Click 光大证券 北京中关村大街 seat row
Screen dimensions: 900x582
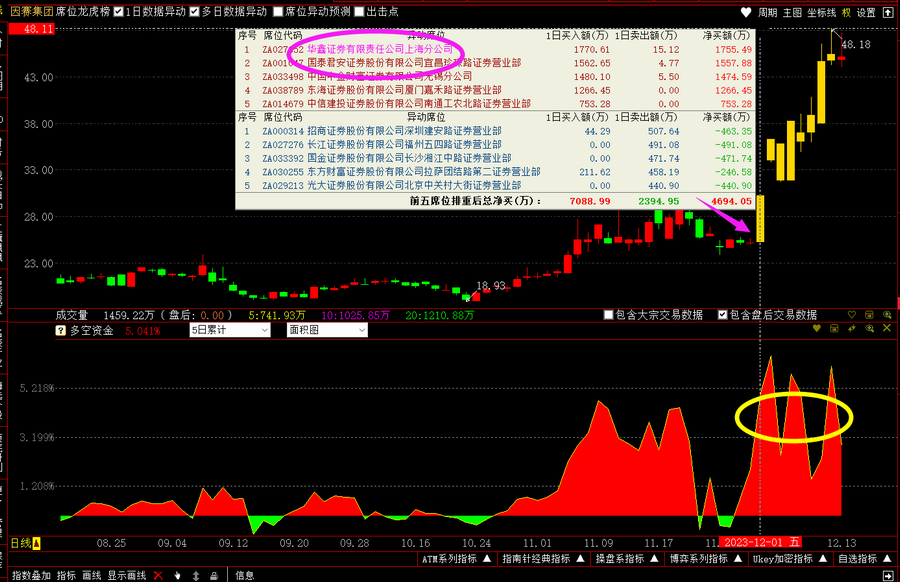click(x=495, y=185)
